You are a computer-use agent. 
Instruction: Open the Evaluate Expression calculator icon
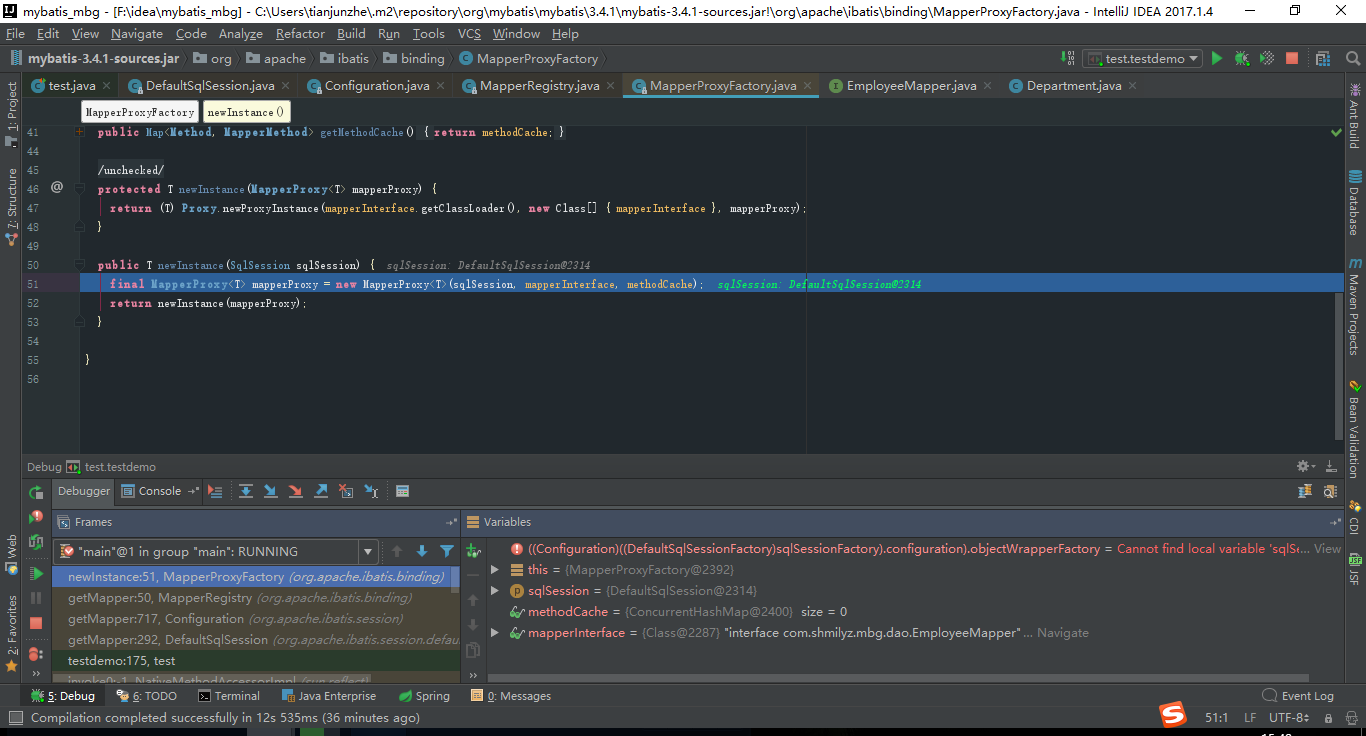tap(402, 490)
